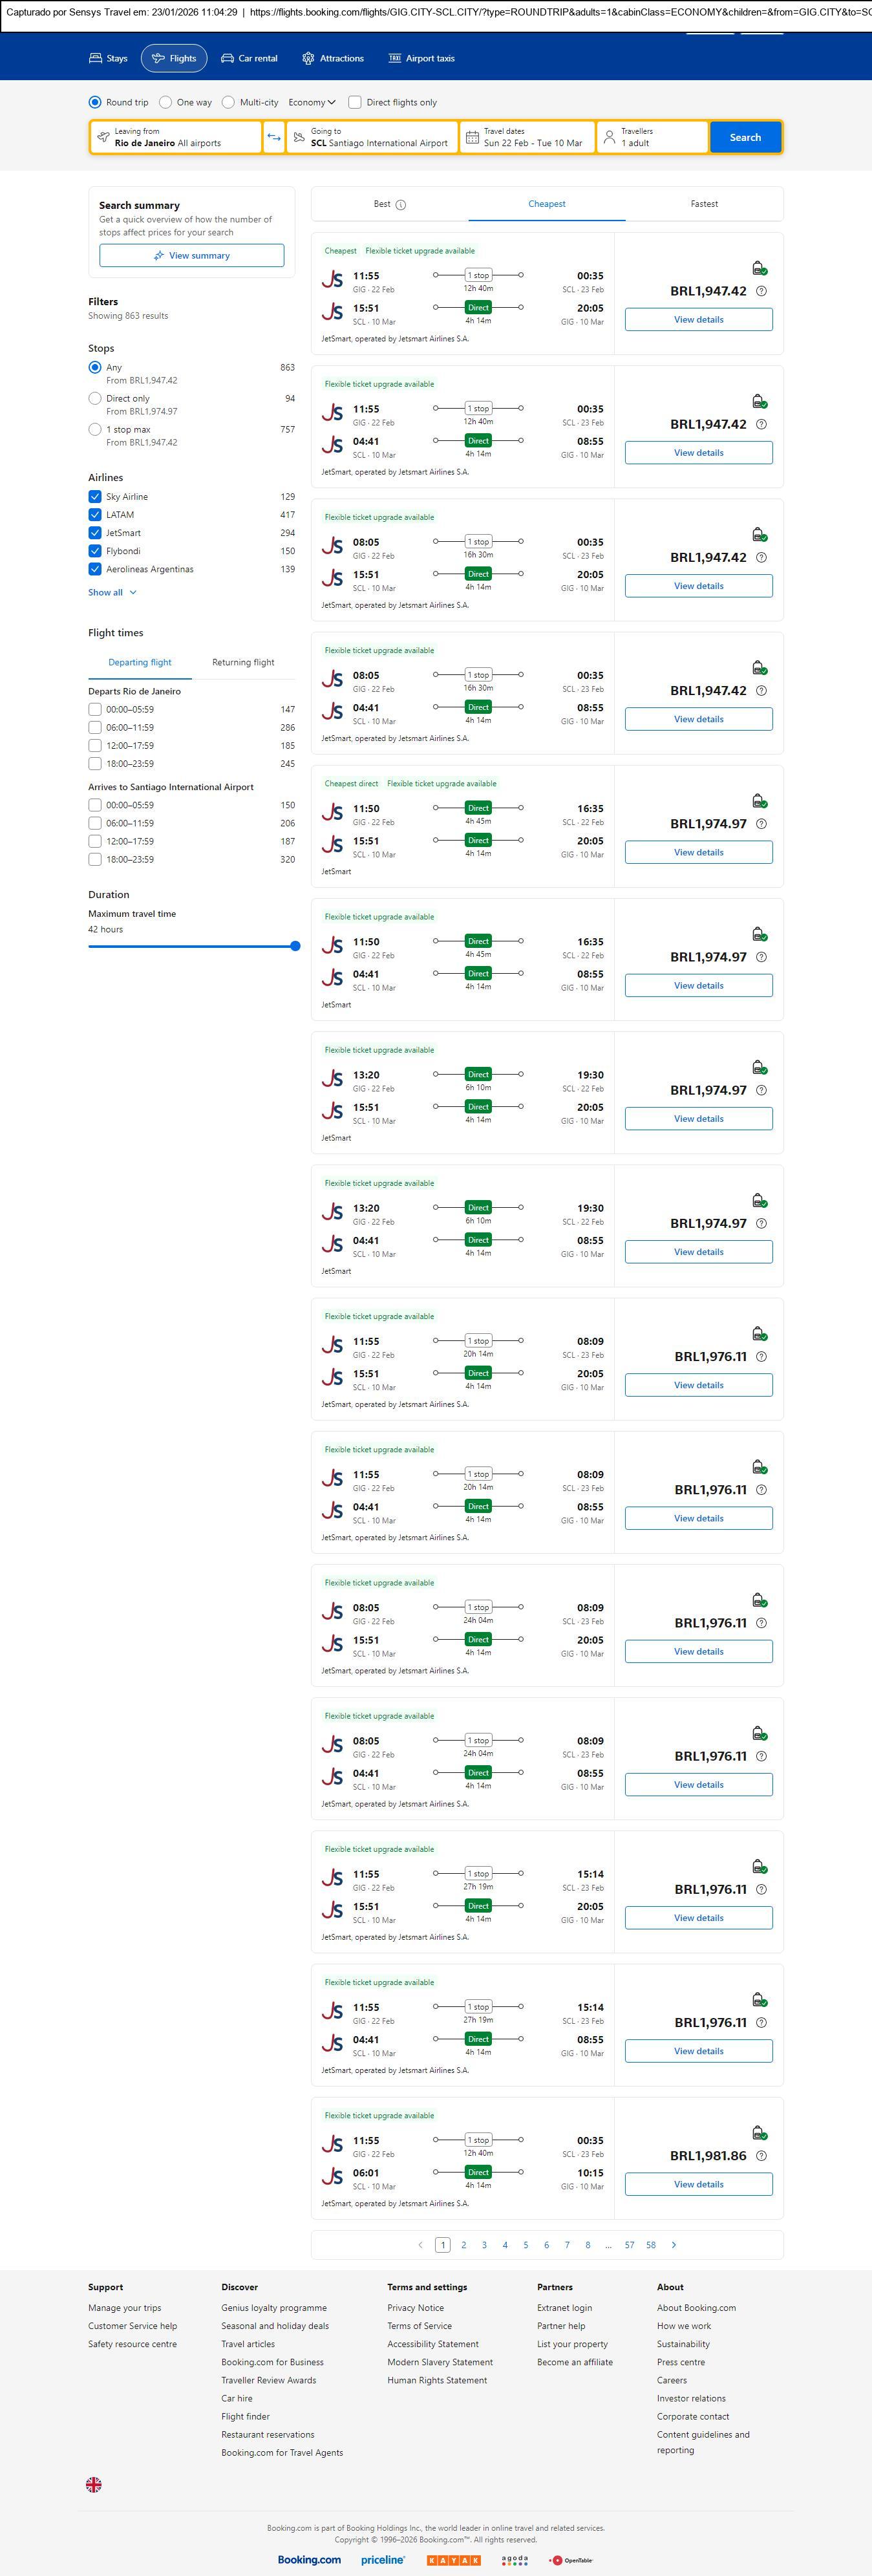Screen dimensions: 872x2576
Task: Open the Travellers selector
Action: [652, 137]
